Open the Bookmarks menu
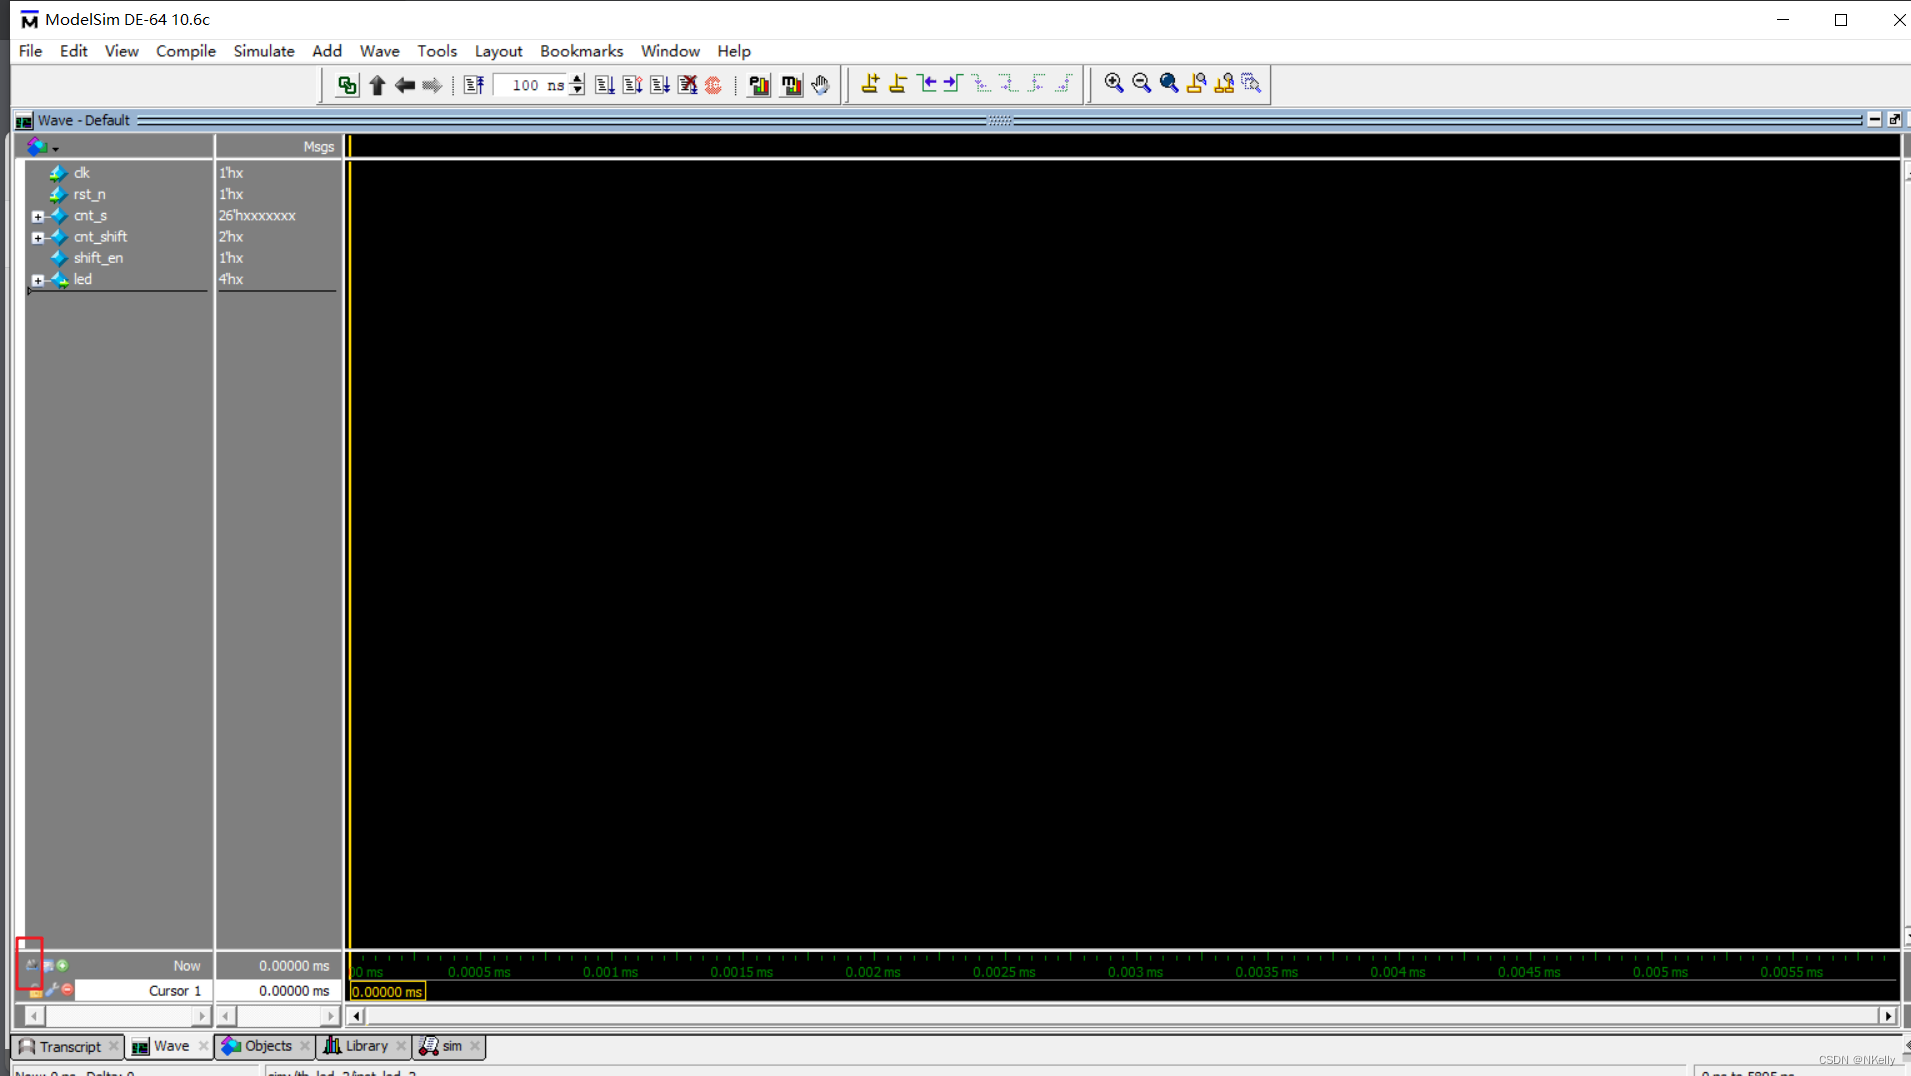This screenshot has height=1076, width=1911. click(581, 51)
